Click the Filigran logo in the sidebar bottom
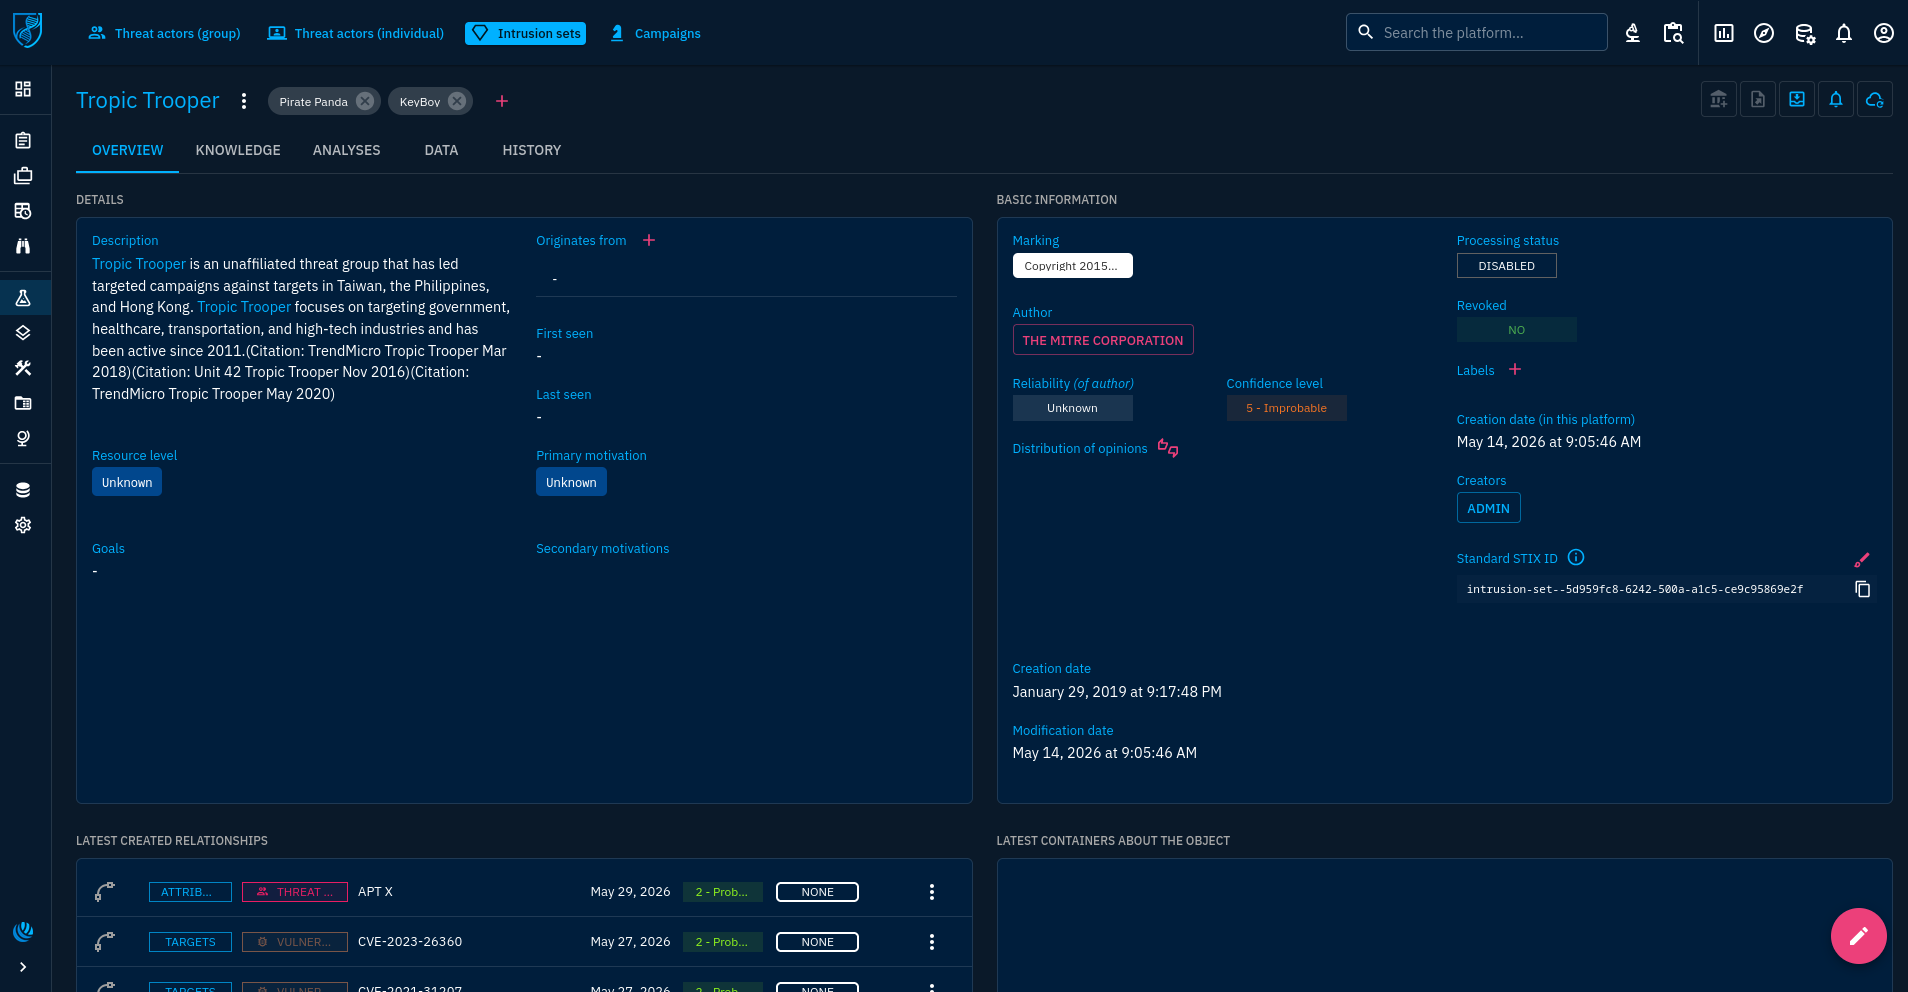 (23, 932)
